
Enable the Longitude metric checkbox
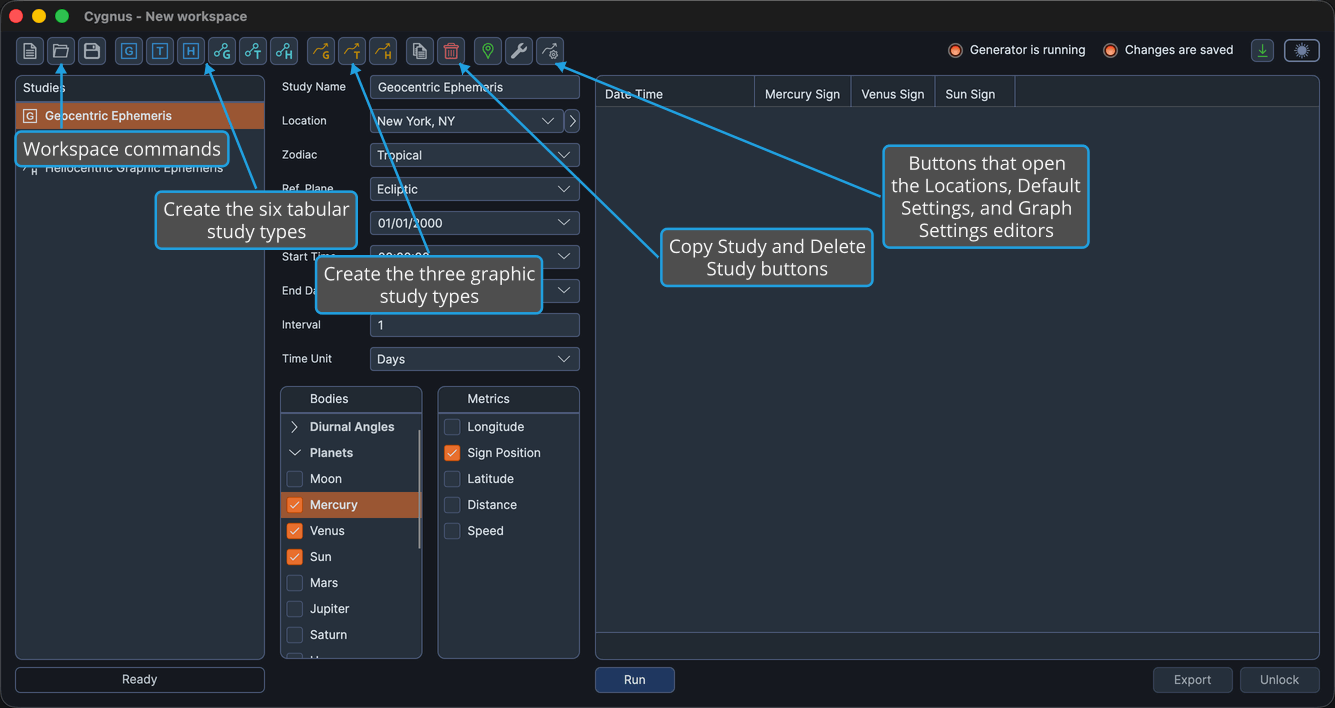[452, 427]
